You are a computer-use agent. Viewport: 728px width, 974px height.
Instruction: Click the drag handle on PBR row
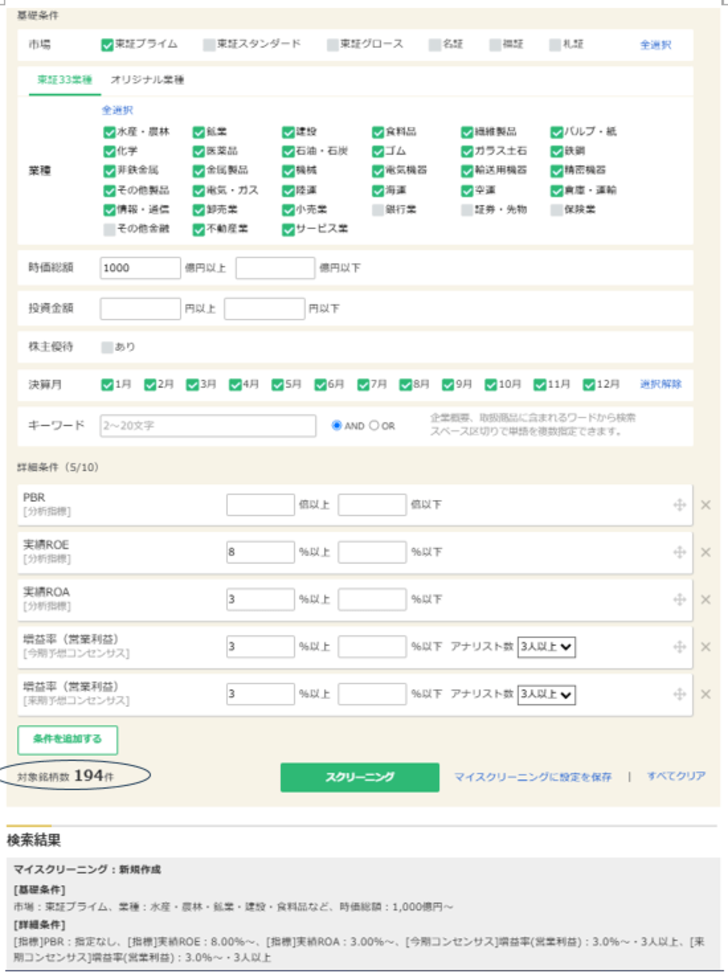pos(680,505)
